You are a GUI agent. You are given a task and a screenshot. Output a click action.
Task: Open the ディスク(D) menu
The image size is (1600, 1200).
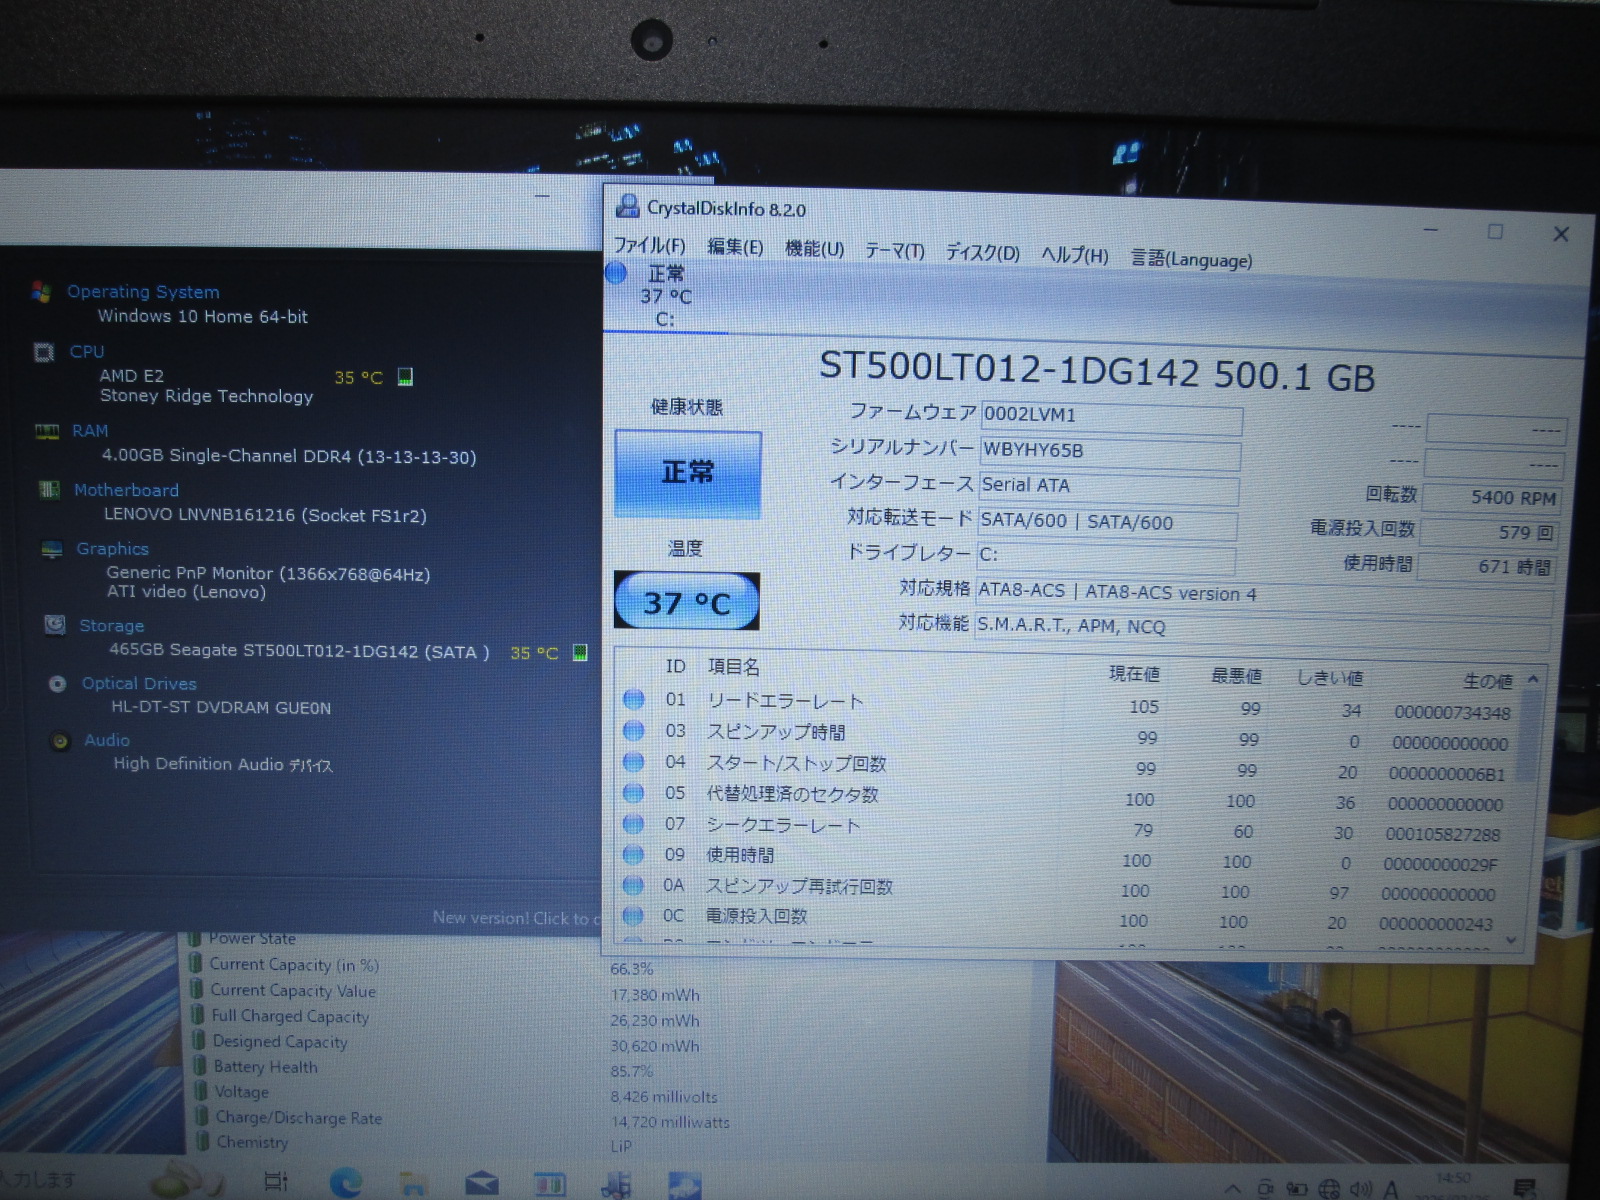click(982, 252)
